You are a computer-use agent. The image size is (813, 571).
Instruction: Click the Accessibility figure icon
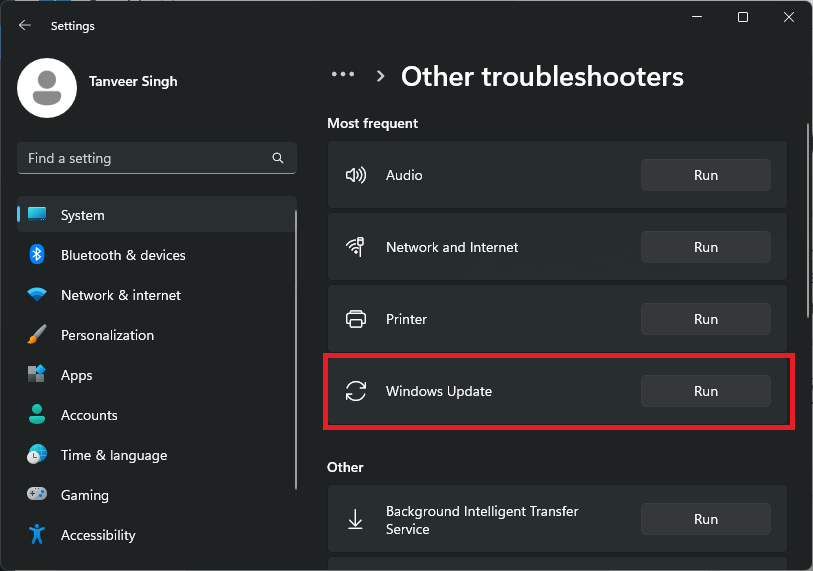37,534
